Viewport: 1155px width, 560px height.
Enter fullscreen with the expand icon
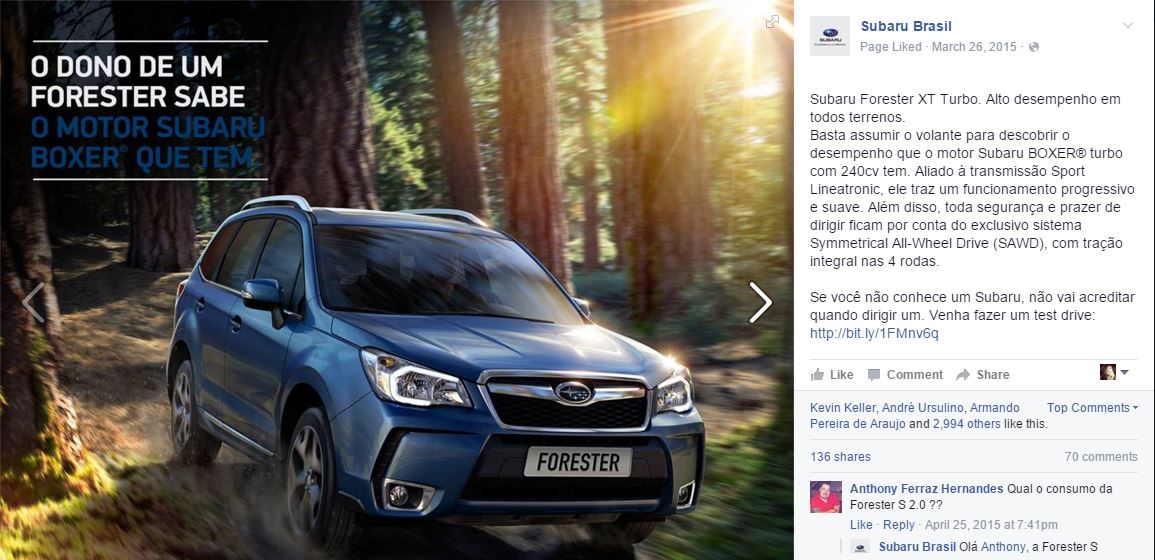pos(772,22)
